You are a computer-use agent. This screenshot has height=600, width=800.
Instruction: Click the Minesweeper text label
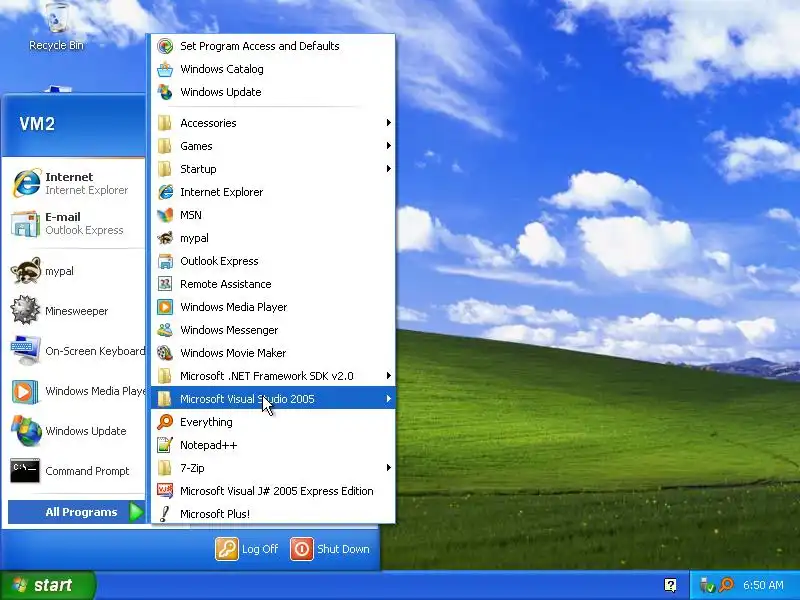(77, 311)
